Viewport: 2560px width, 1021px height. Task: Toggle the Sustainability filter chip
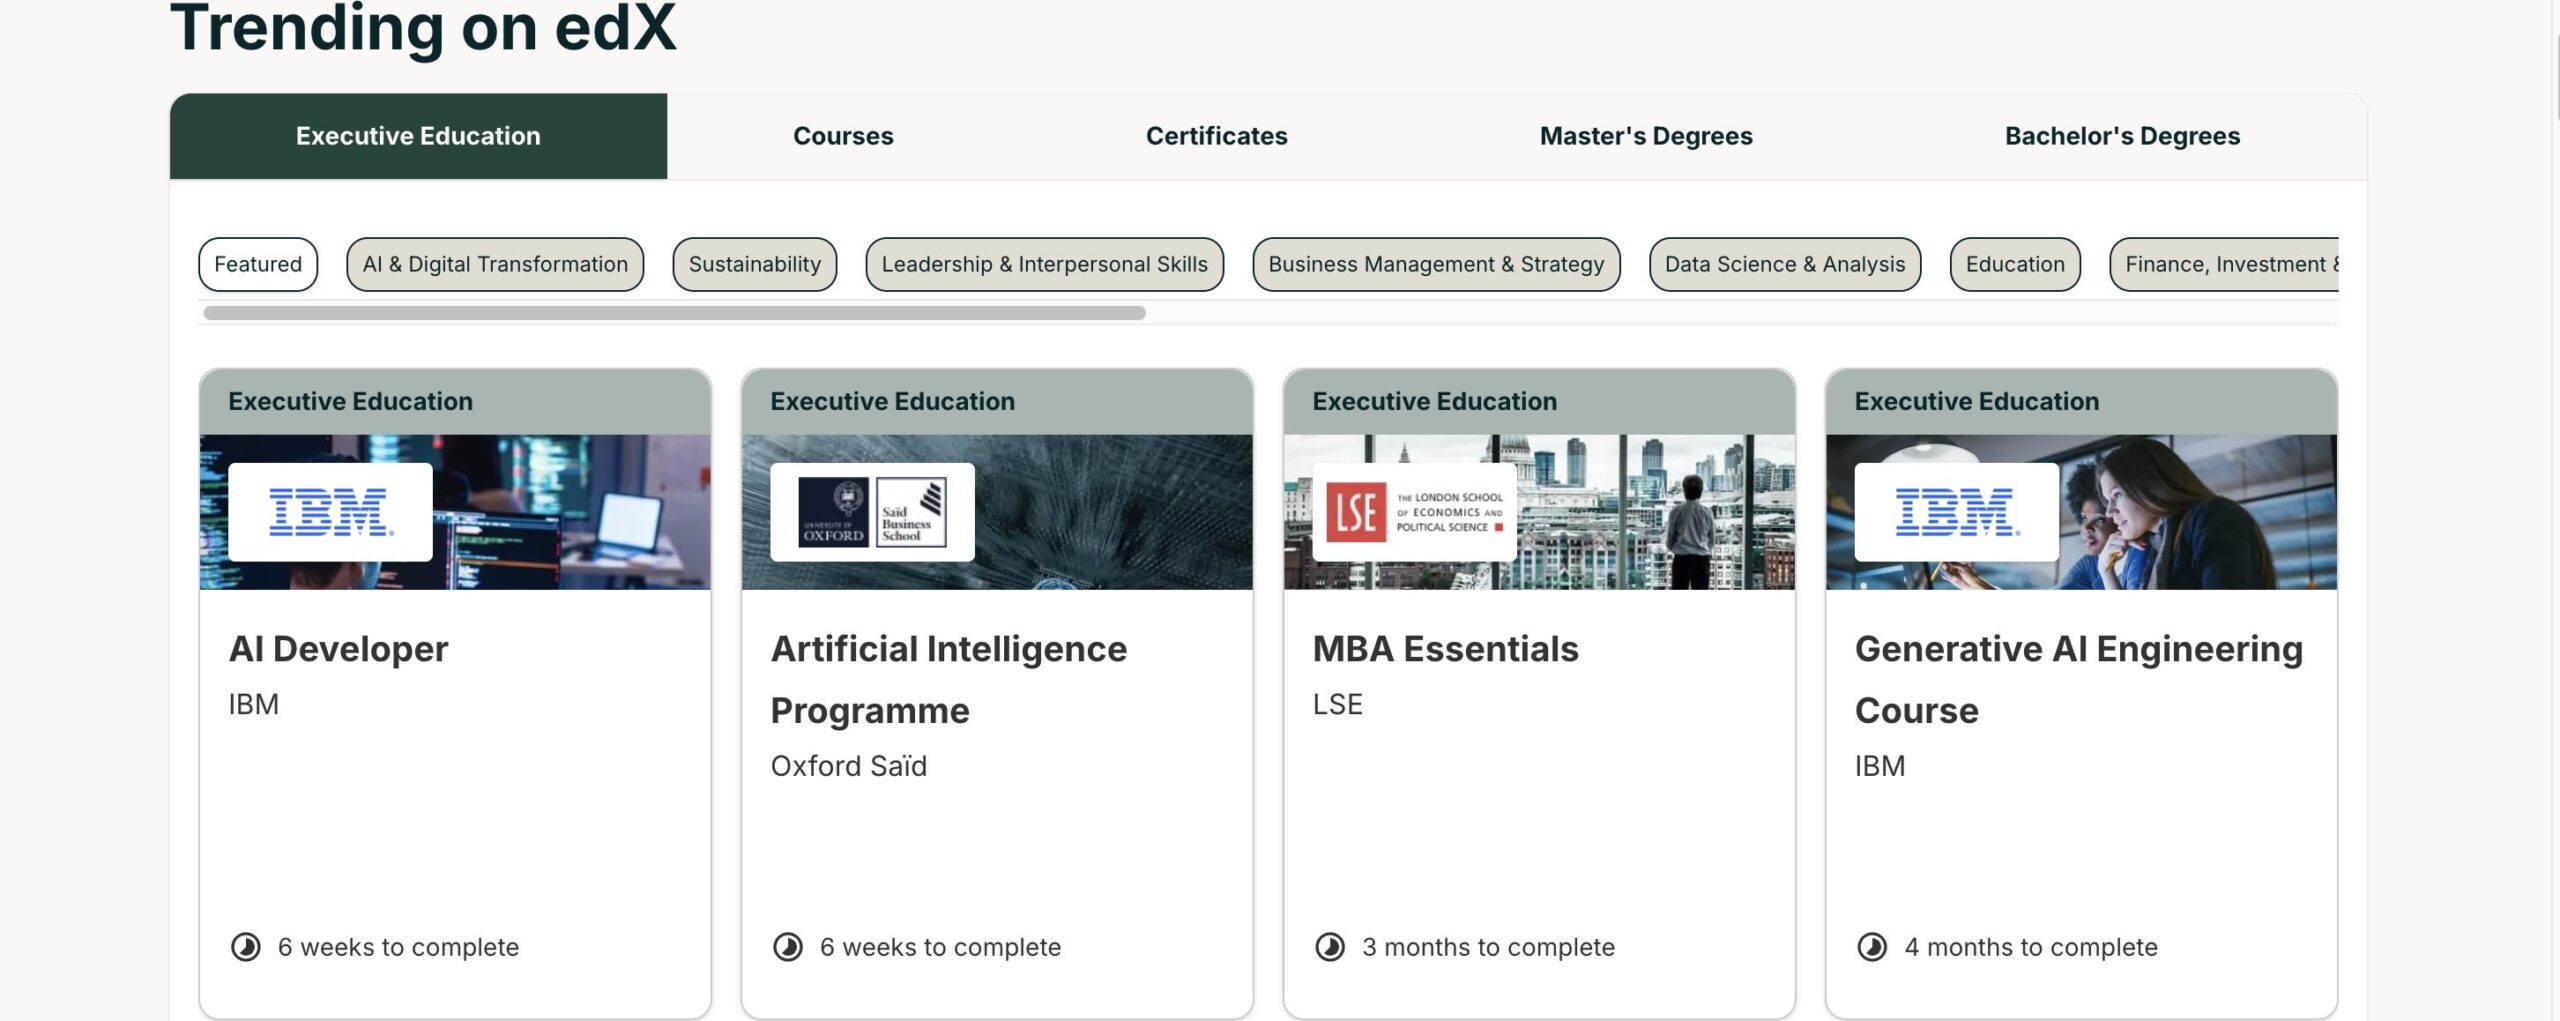(754, 264)
